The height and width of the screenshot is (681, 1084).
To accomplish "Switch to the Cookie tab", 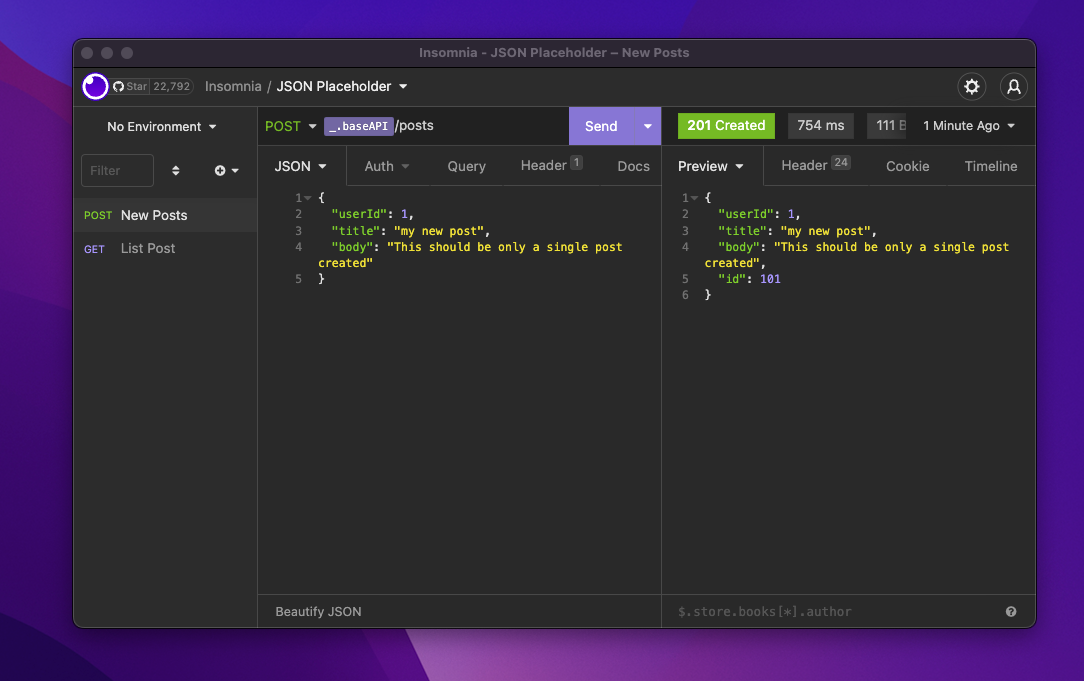I will [x=907, y=166].
